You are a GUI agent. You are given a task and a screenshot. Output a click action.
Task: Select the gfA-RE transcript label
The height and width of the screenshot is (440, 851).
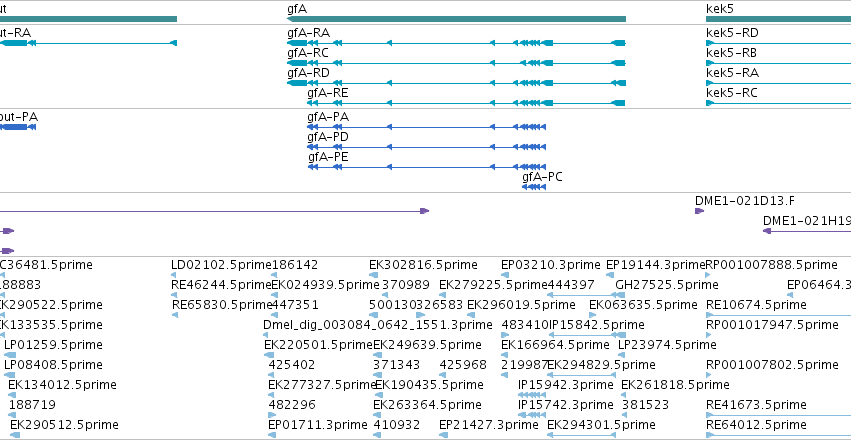point(328,93)
